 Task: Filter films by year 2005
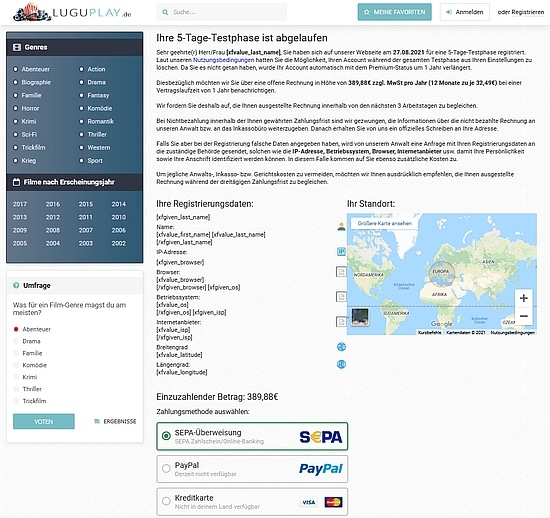click(20, 243)
